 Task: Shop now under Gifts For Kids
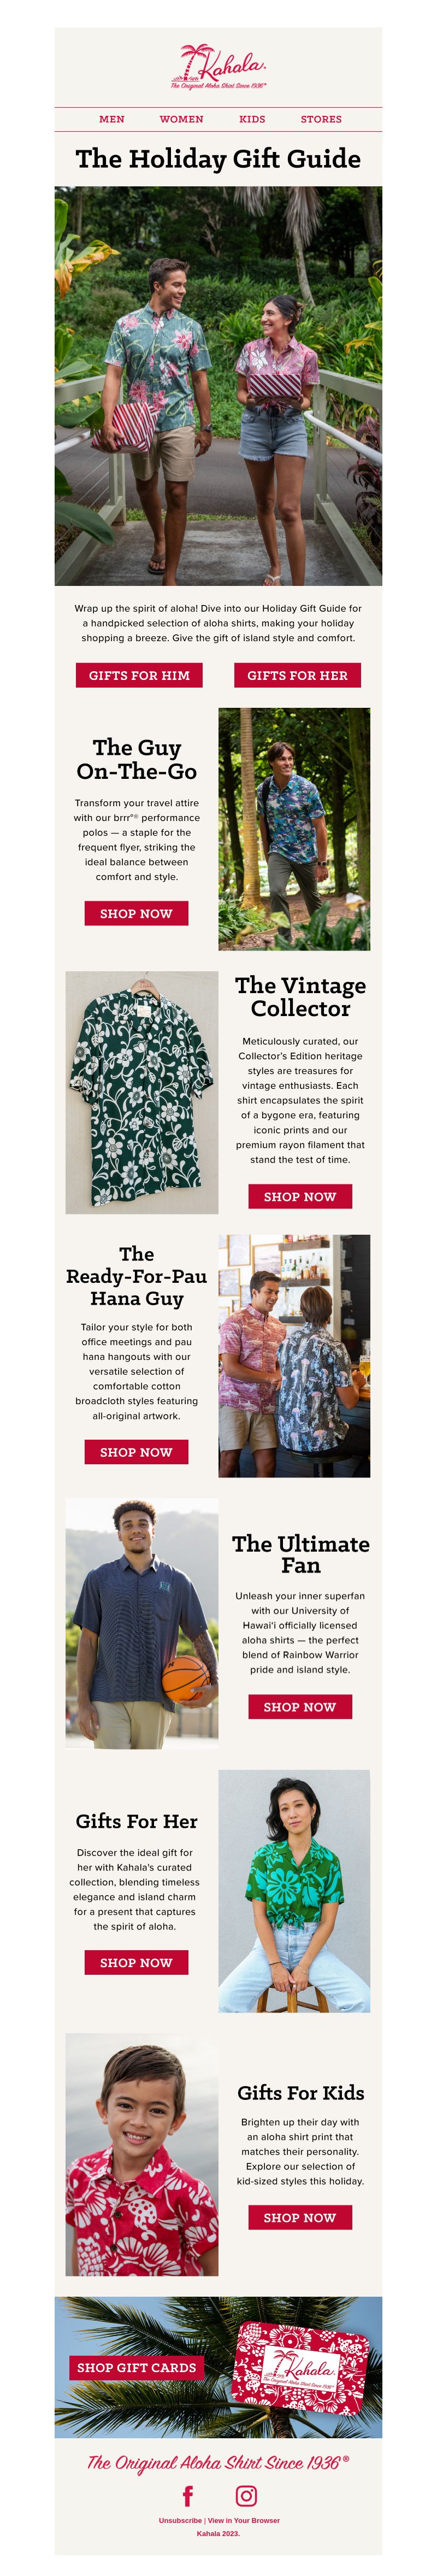click(300, 2218)
